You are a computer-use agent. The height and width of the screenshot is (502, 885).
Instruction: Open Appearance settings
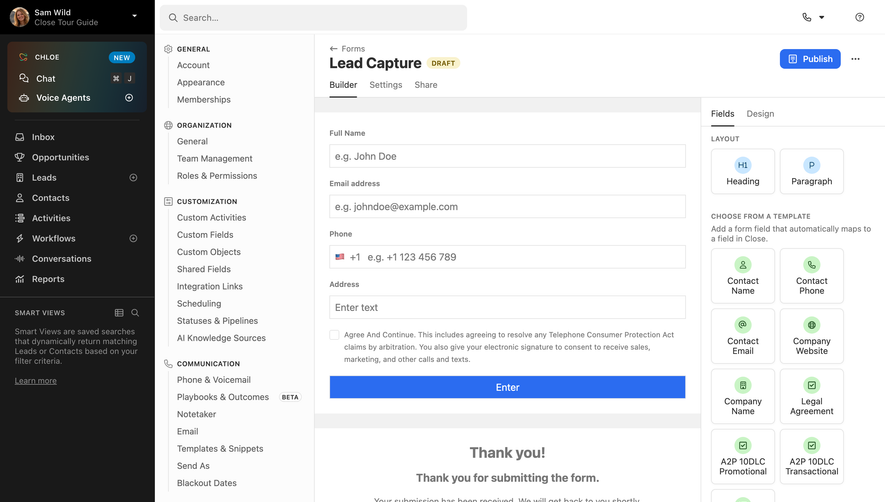pos(201,82)
